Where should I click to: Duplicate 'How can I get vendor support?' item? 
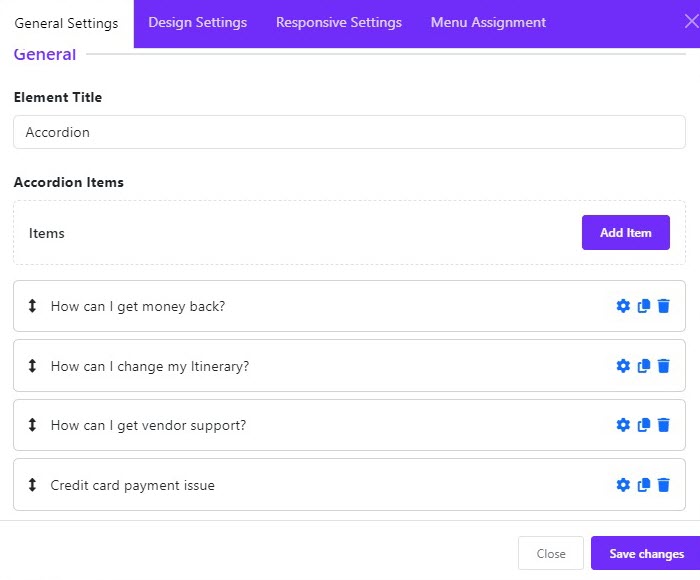(643, 425)
